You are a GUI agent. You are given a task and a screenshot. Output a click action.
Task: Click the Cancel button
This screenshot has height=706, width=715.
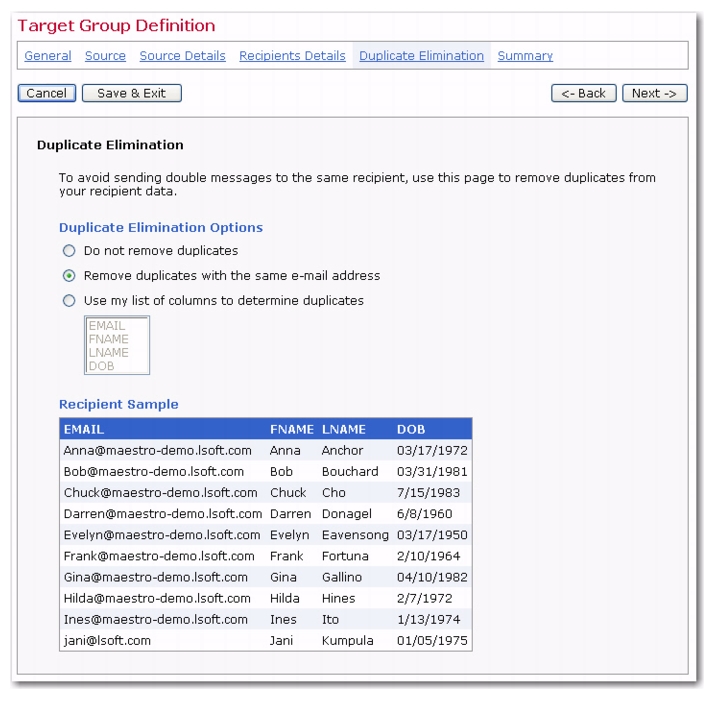(47, 93)
